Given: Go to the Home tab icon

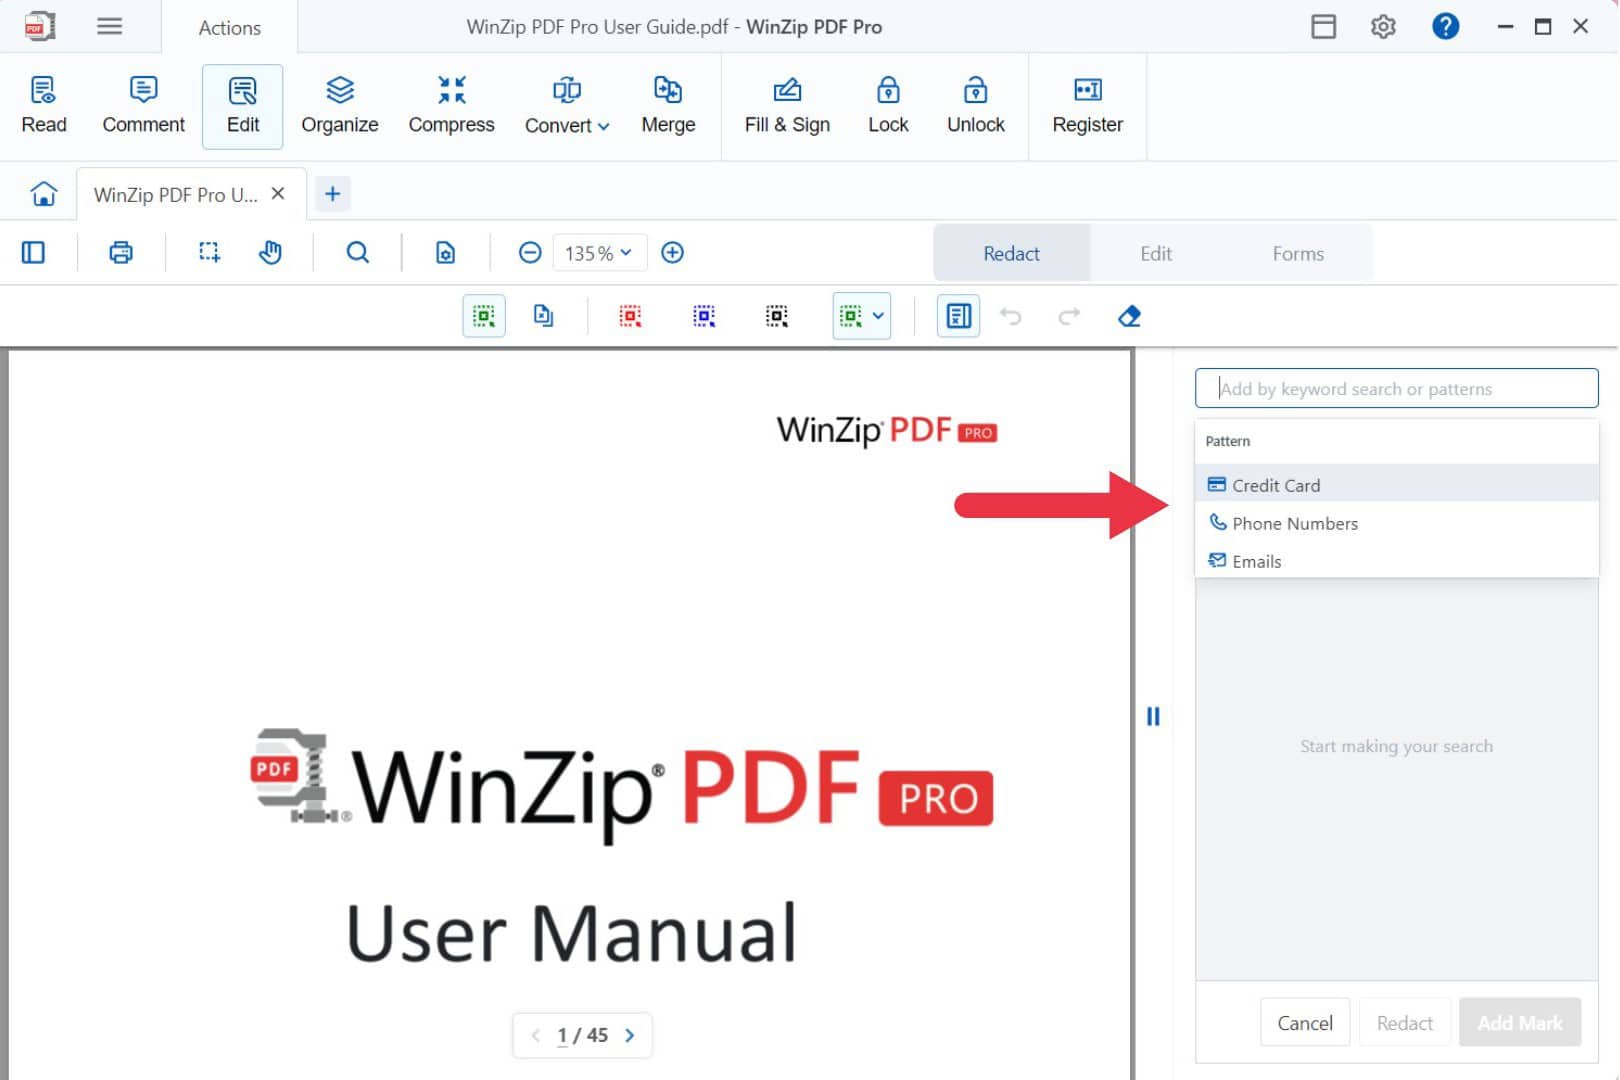Looking at the screenshot, I should 44,193.
